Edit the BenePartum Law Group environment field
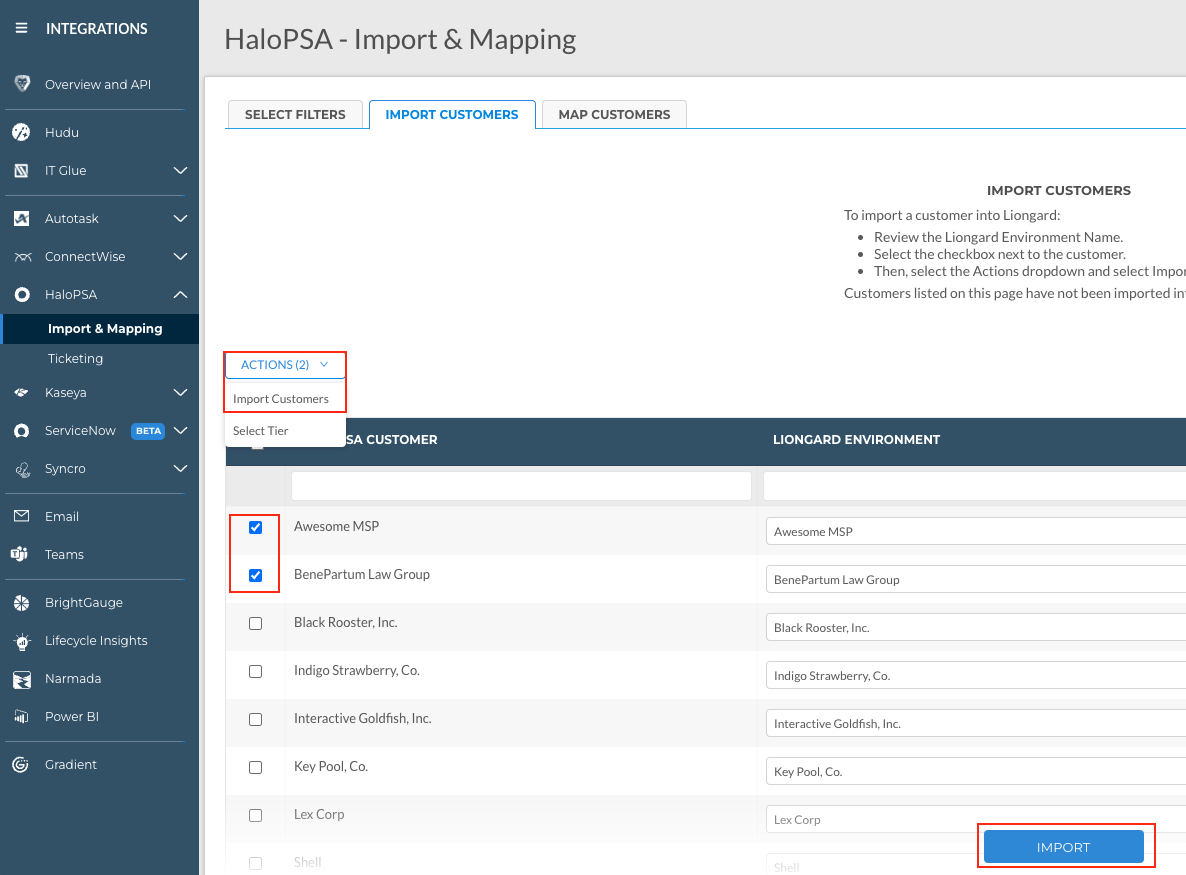 pyautogui.click(x=976, y=579)
